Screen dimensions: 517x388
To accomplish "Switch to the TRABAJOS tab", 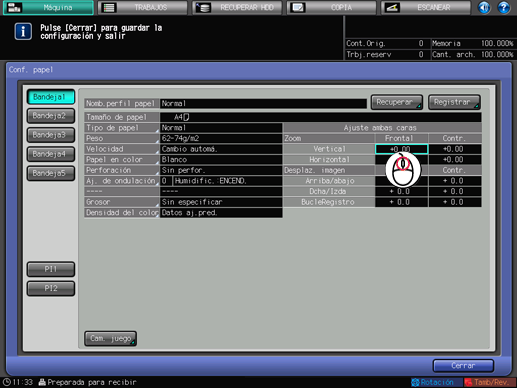I will (143, 8).
